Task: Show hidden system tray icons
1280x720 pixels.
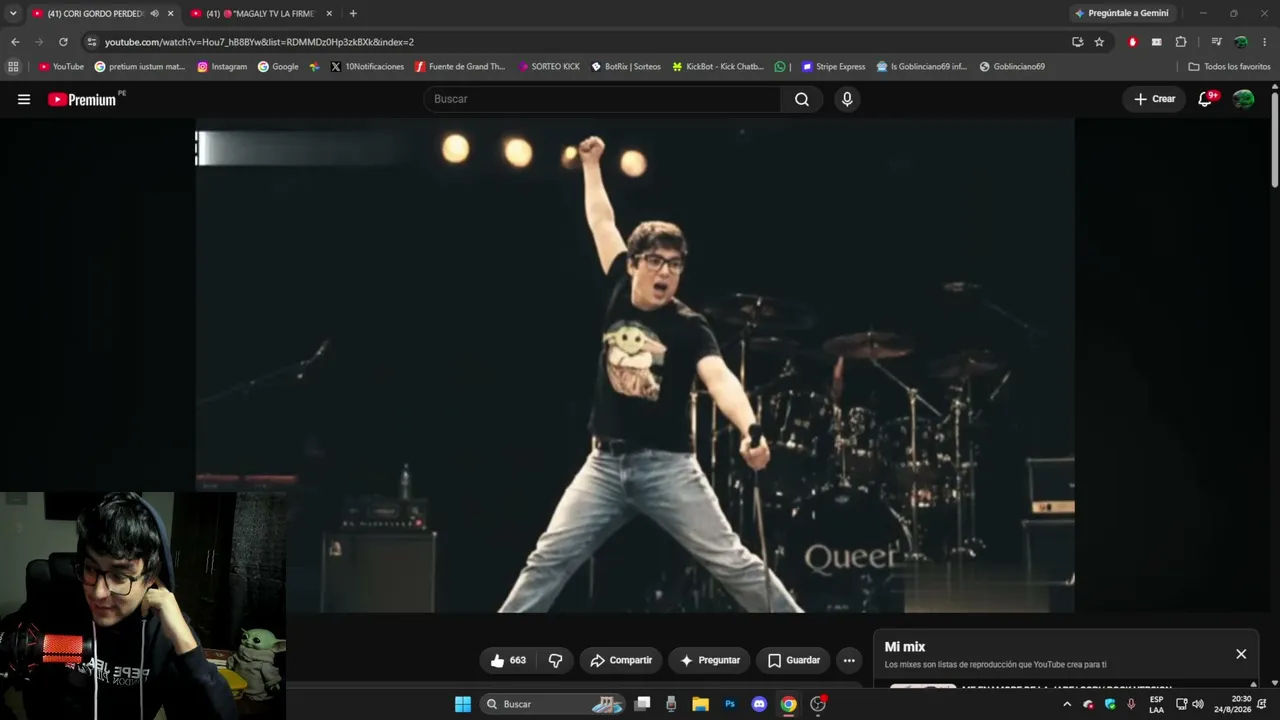Action: click(x=1067, y=704)
